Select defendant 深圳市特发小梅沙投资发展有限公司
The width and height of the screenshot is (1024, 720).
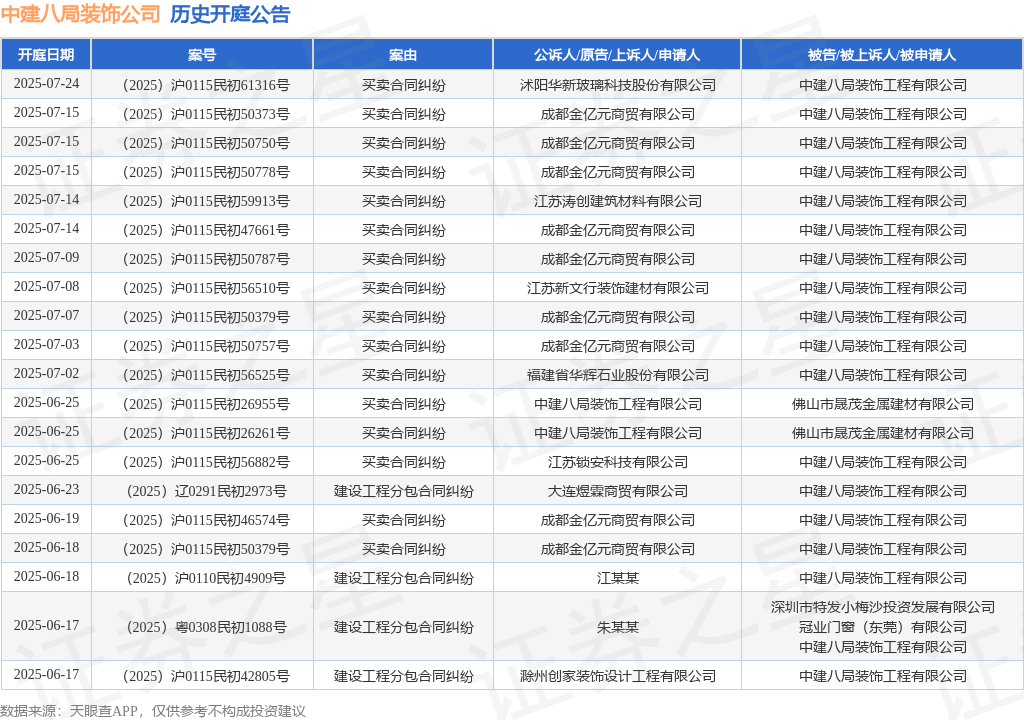tap(883, 607)
